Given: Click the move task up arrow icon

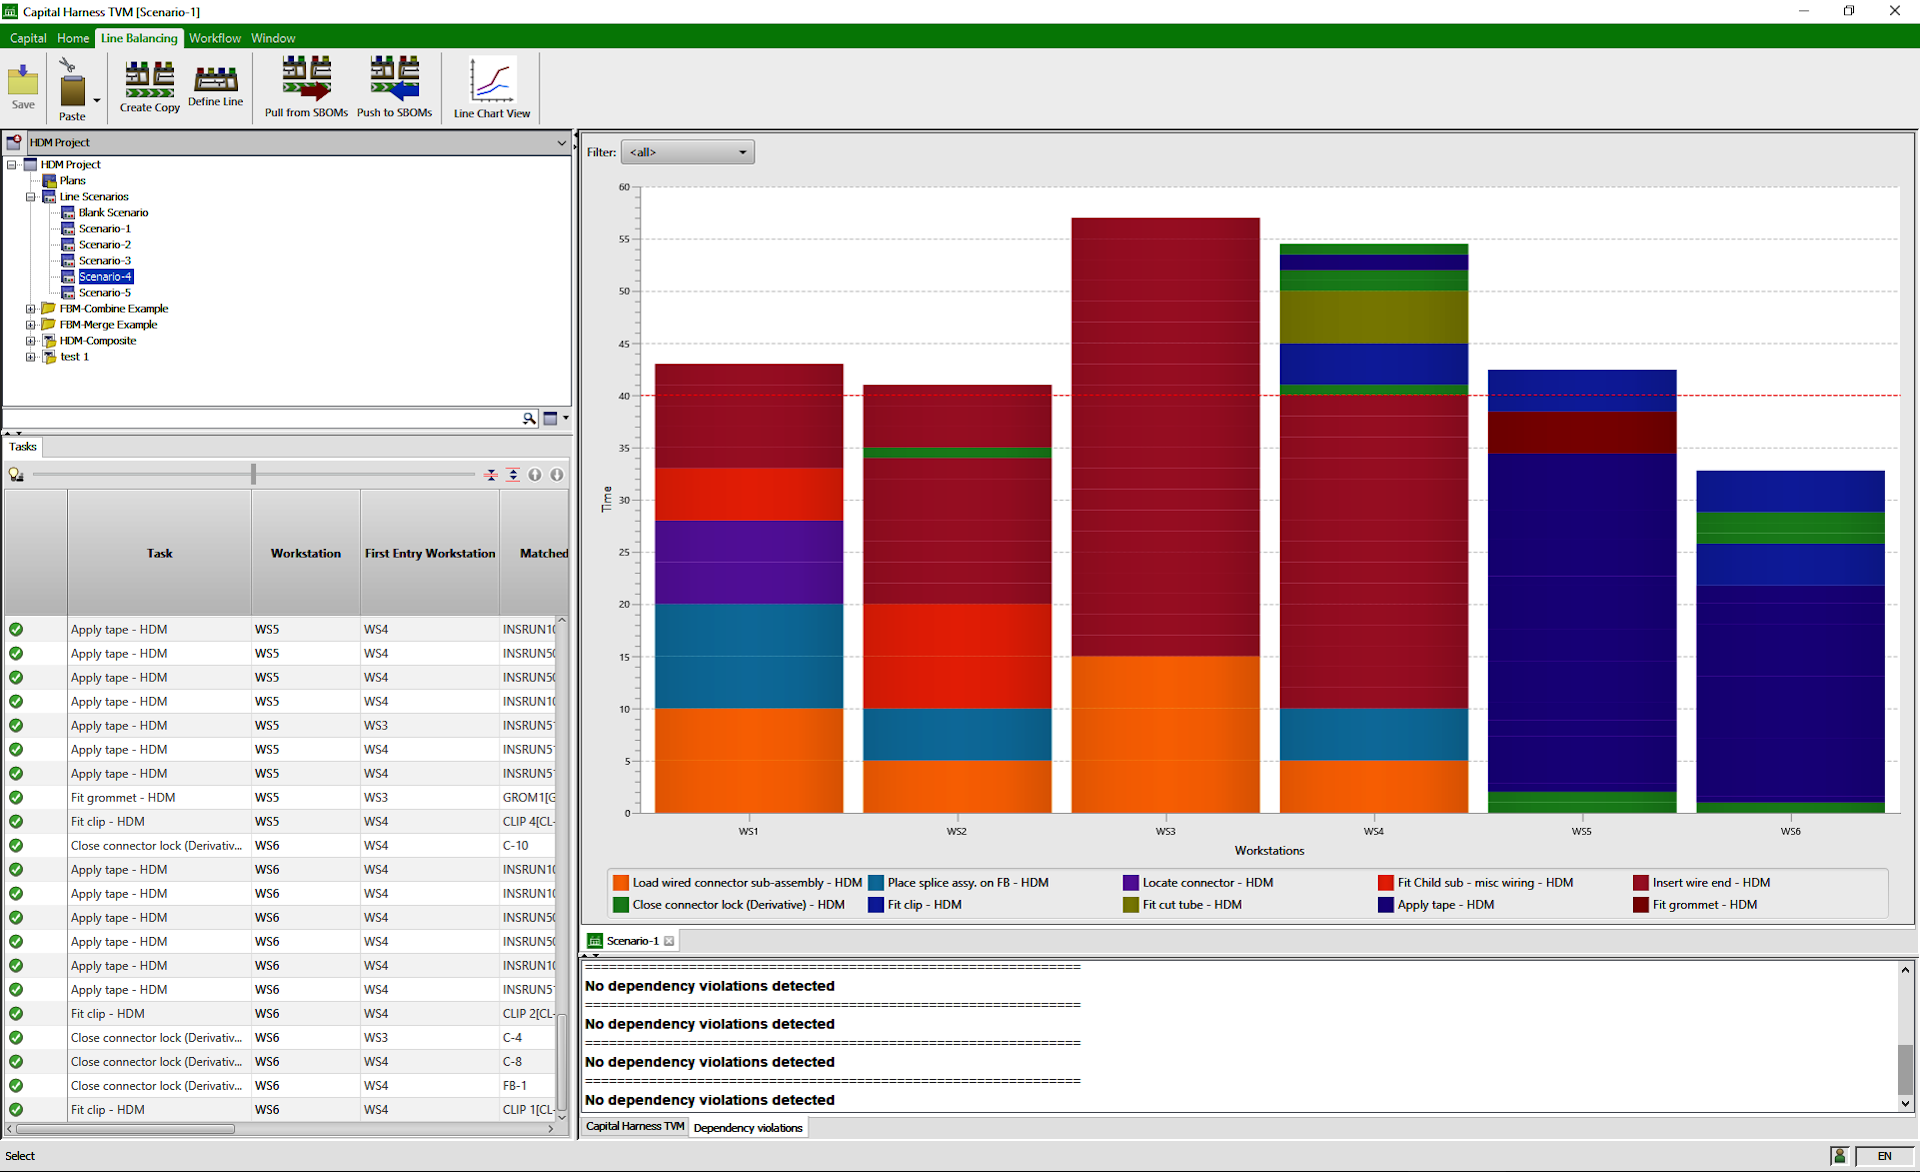Looking at the screenshot, I should [535, 475].
